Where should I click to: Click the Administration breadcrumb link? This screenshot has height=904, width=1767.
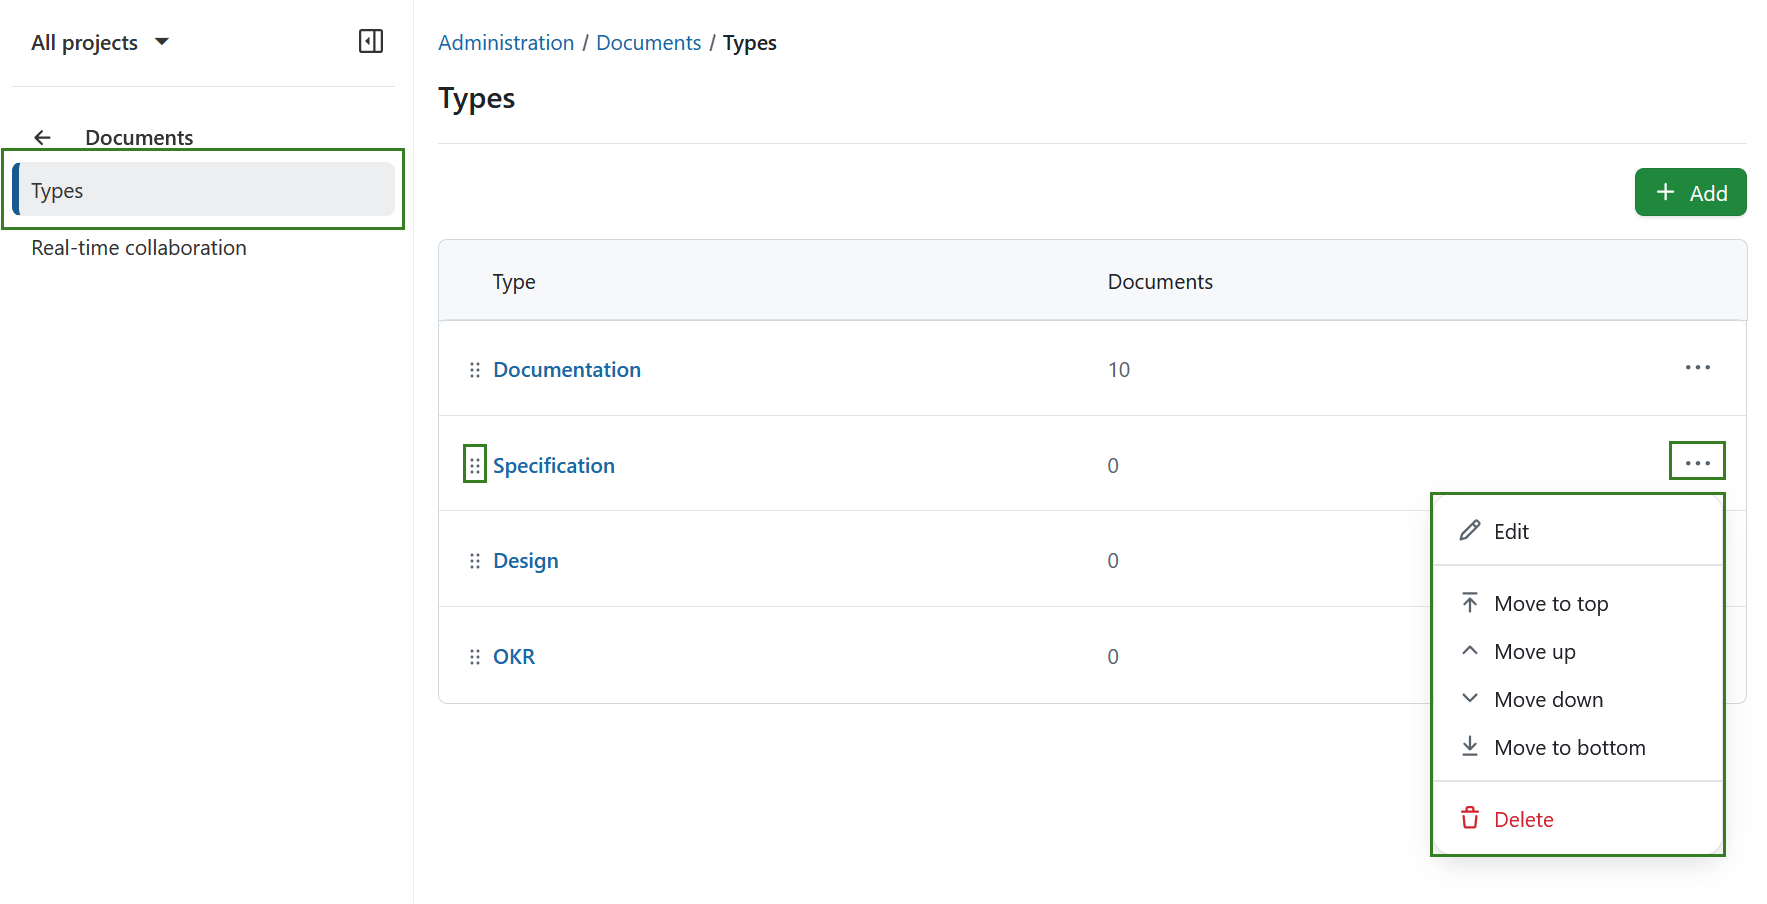point(506,42)
